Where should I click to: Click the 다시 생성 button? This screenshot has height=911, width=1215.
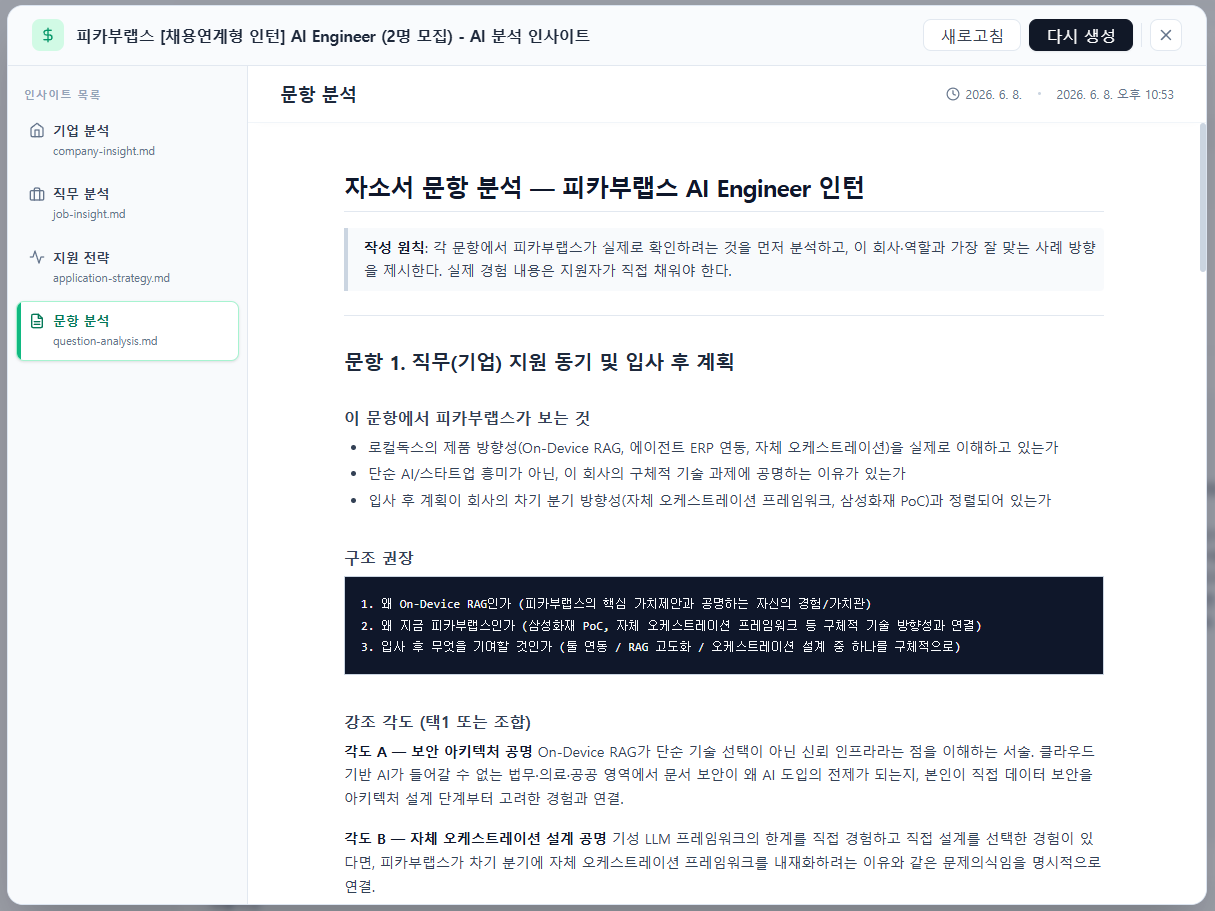(x=1081, y=35)
